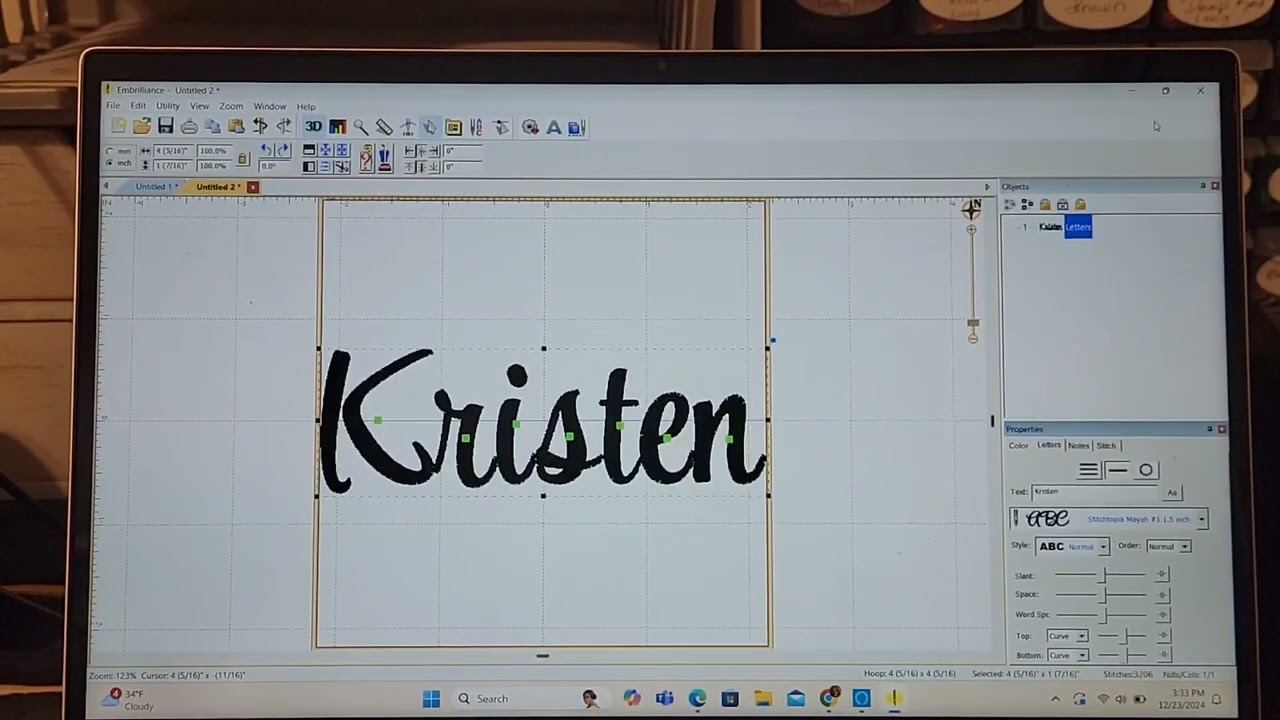Select the inch unit radio button
The image size is (1280, 720).
109,163
